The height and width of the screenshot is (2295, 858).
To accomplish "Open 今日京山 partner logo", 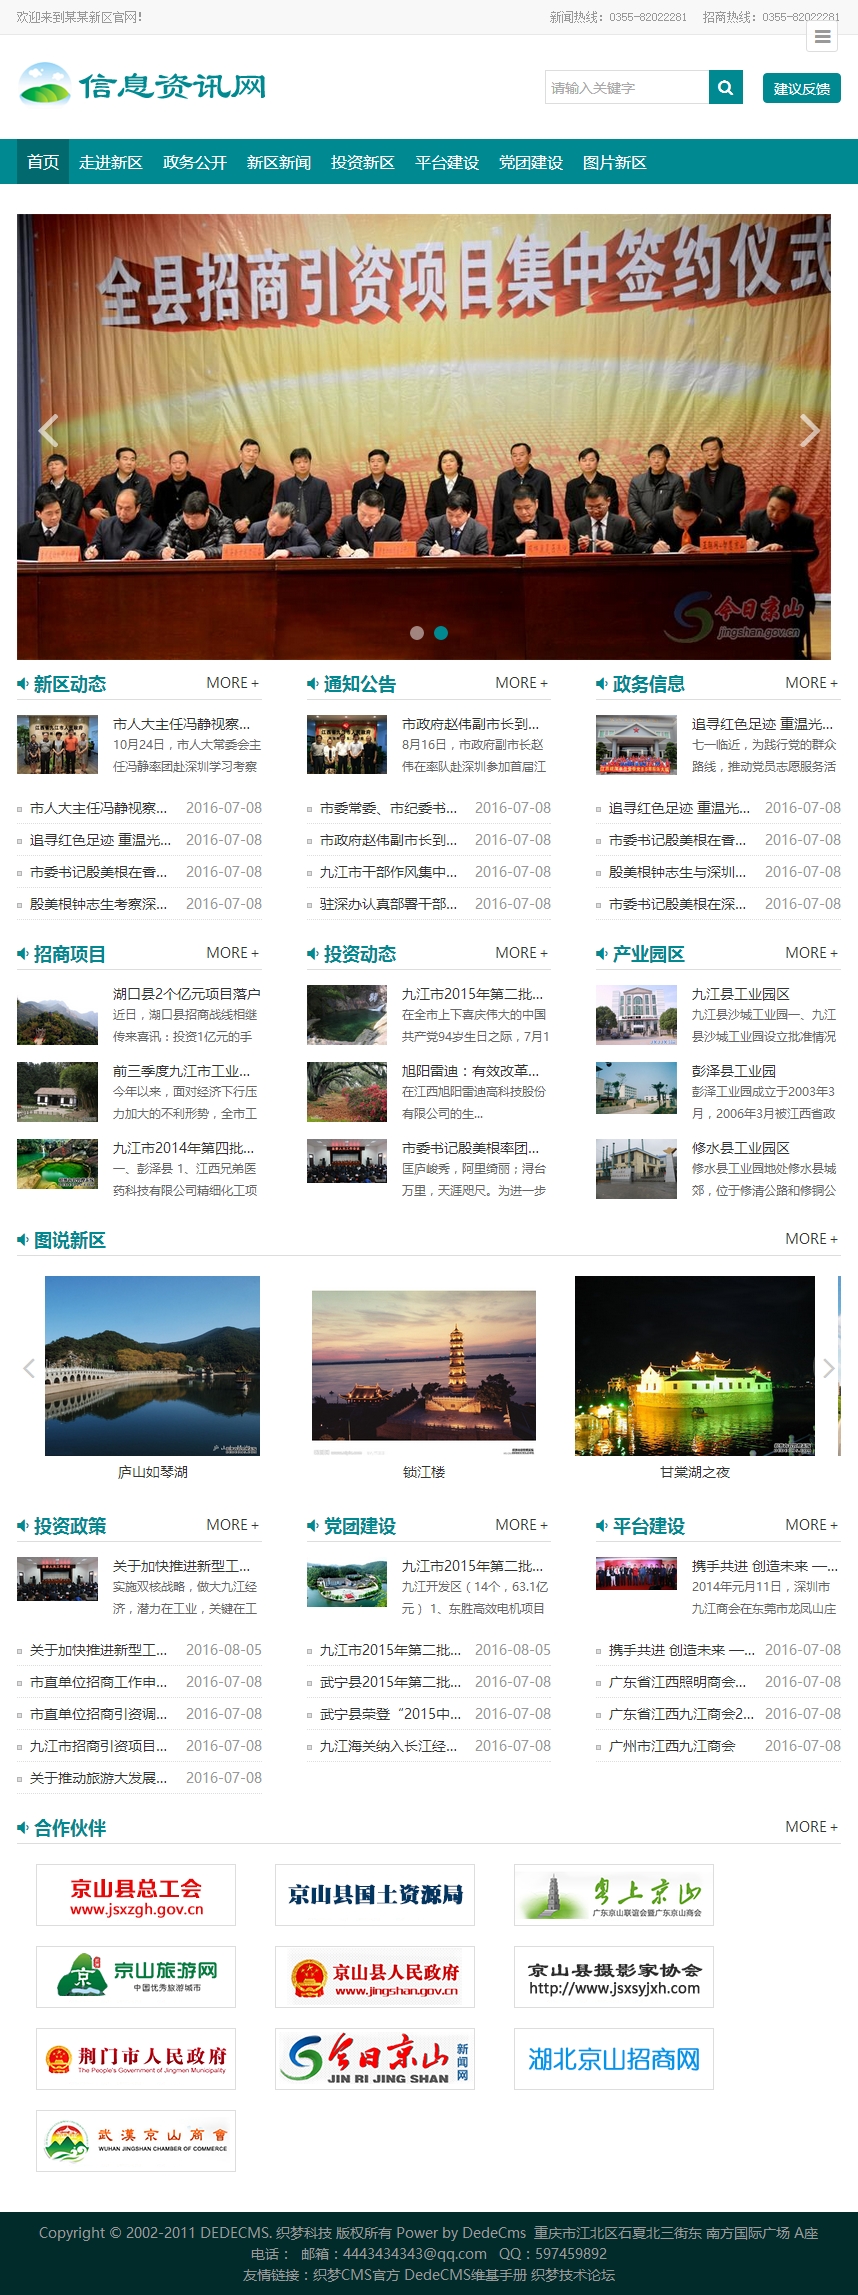I will pos(374,2058).
